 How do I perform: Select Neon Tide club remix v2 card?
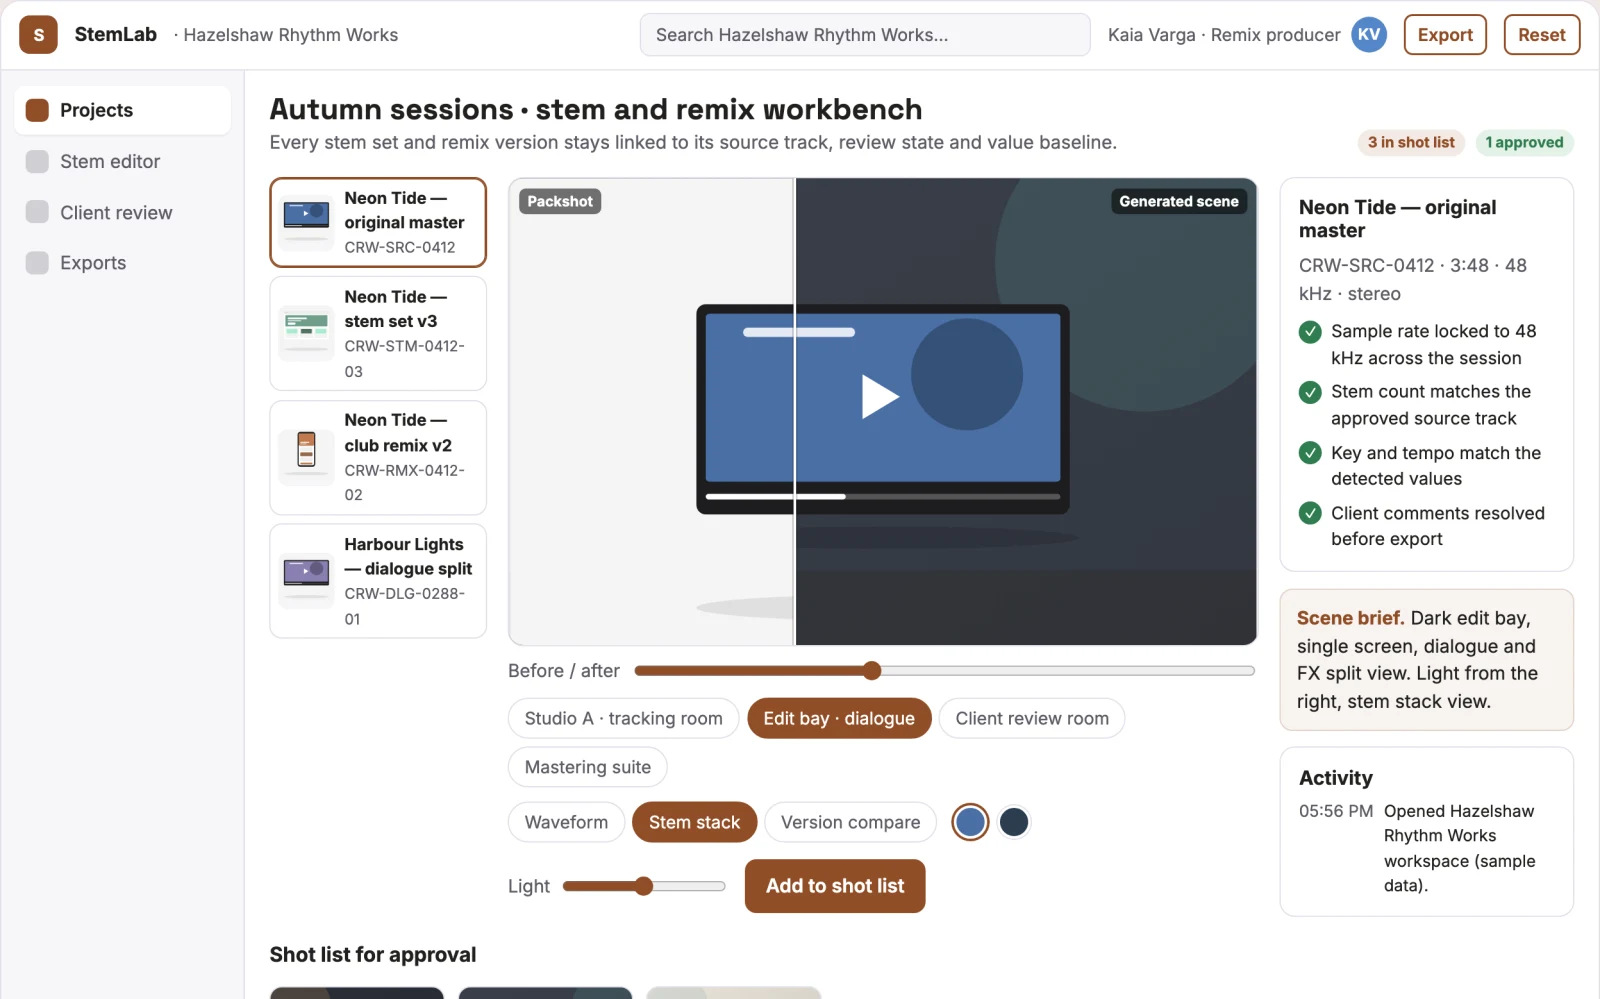click(x=378, y=457)
